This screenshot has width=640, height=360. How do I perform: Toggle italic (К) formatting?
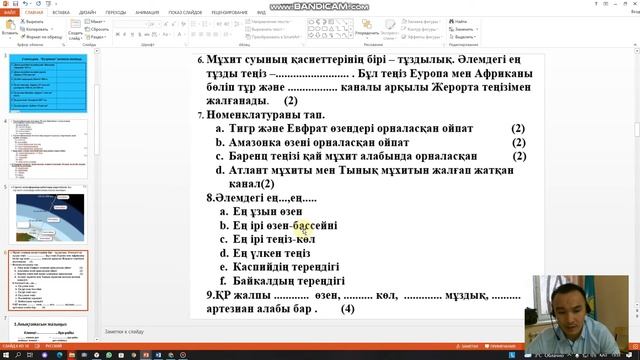[x=125, y=35]
